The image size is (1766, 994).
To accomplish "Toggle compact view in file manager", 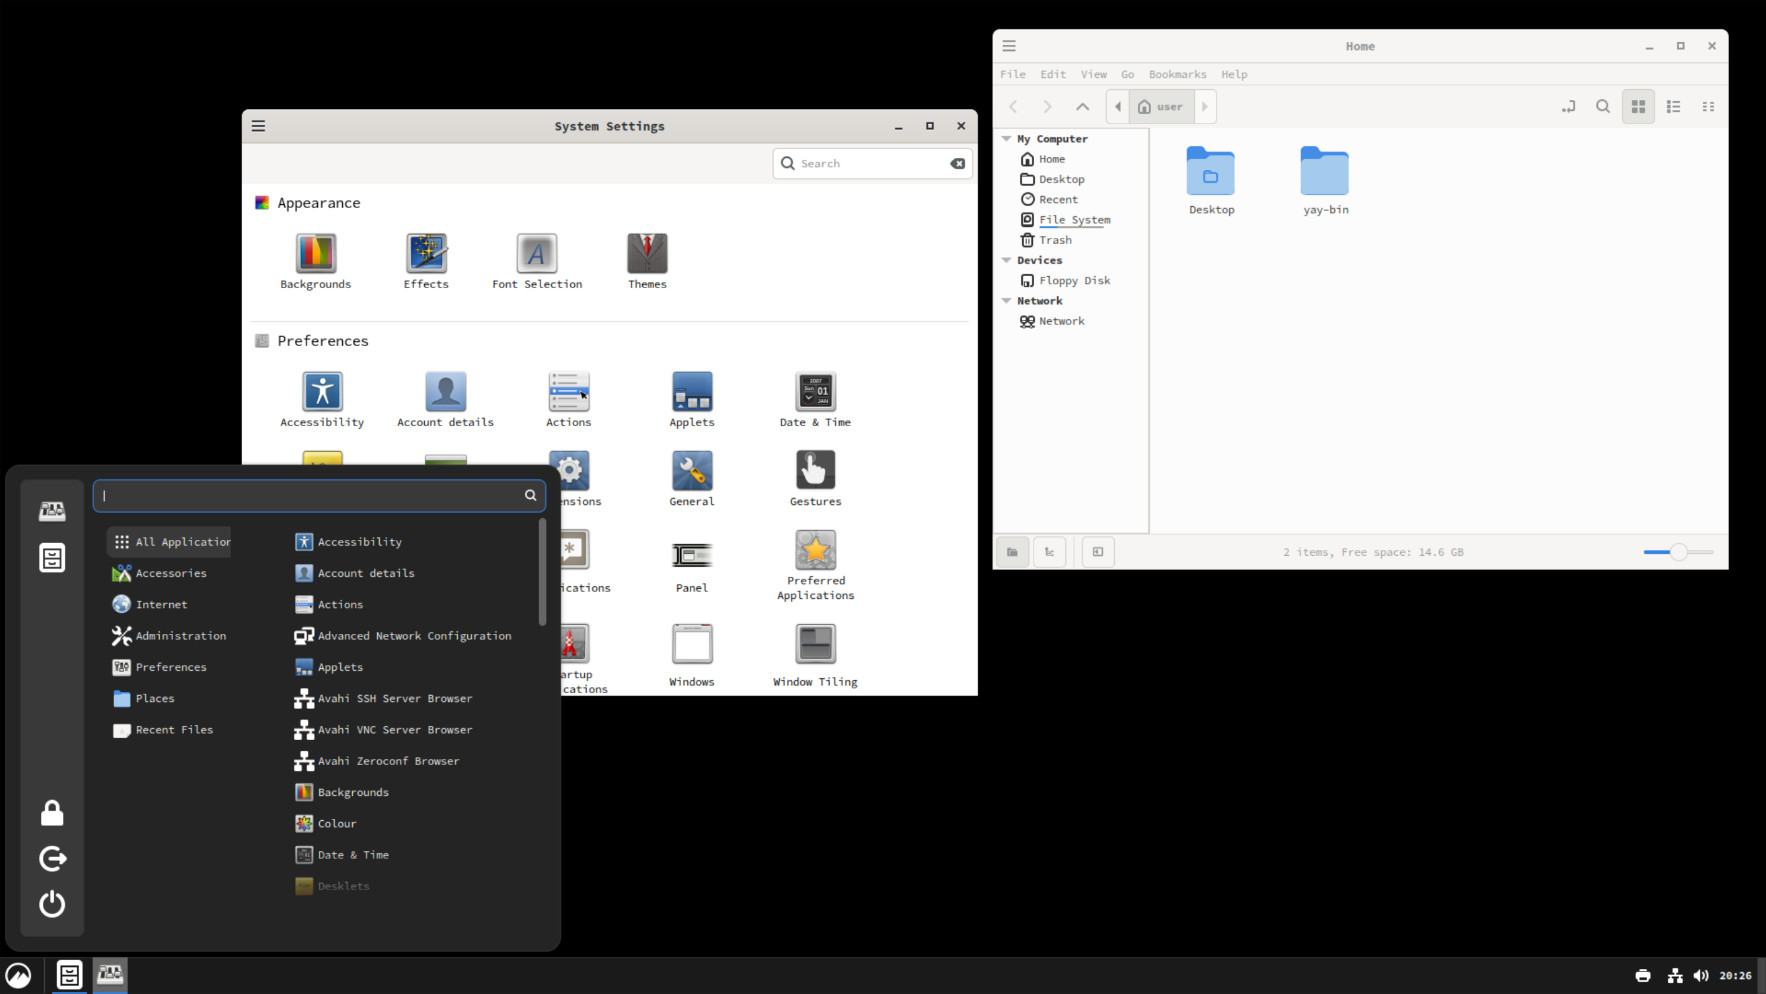I will [1708, 107].
